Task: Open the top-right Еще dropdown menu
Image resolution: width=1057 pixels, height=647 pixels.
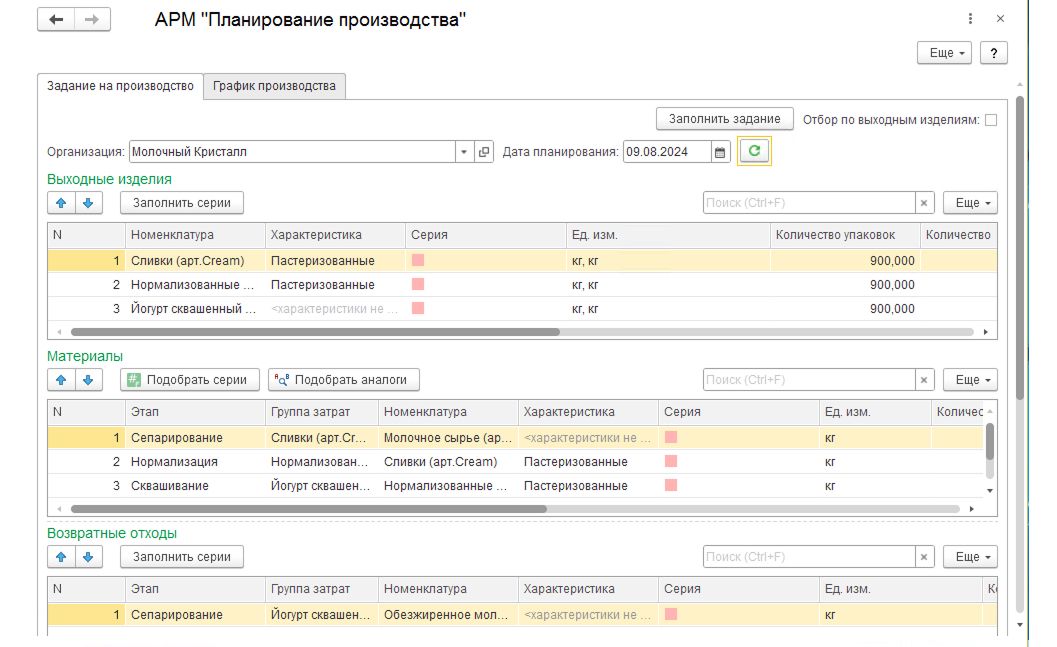Action: (944, 53)
